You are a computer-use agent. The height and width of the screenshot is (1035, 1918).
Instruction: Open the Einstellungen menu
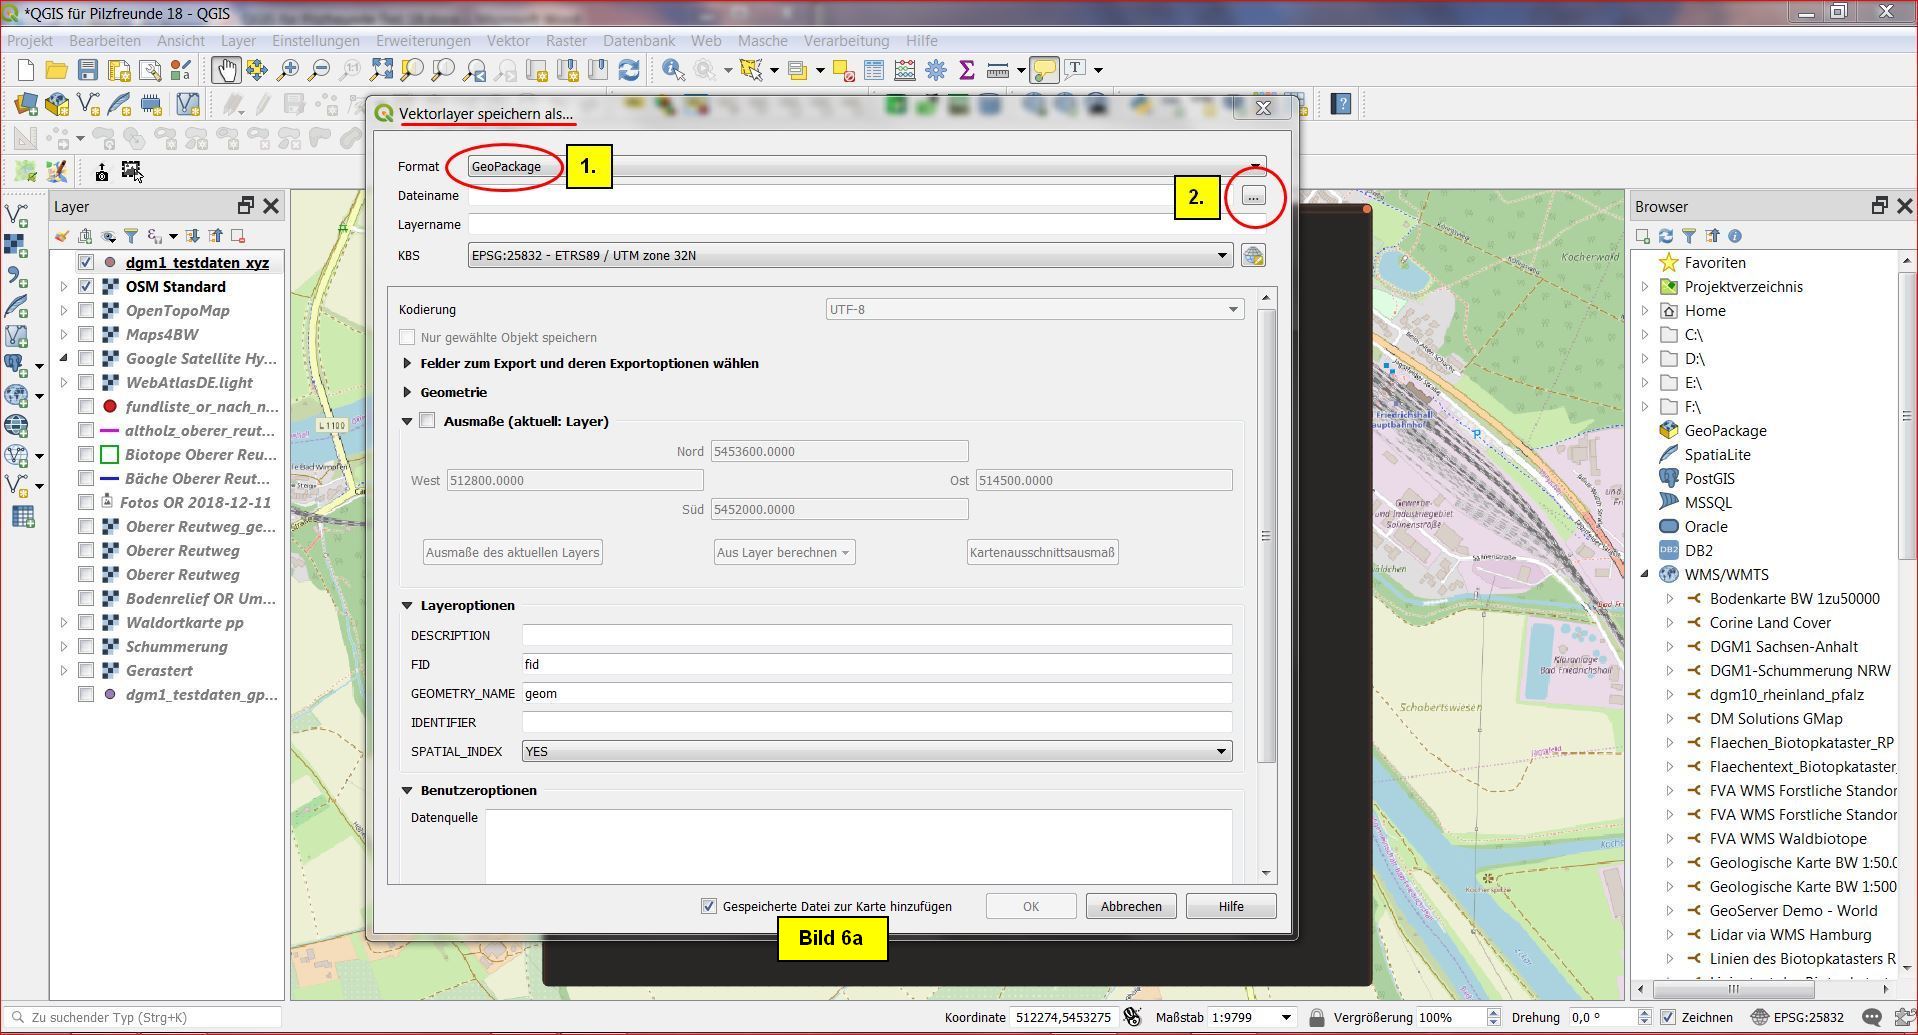315,41
